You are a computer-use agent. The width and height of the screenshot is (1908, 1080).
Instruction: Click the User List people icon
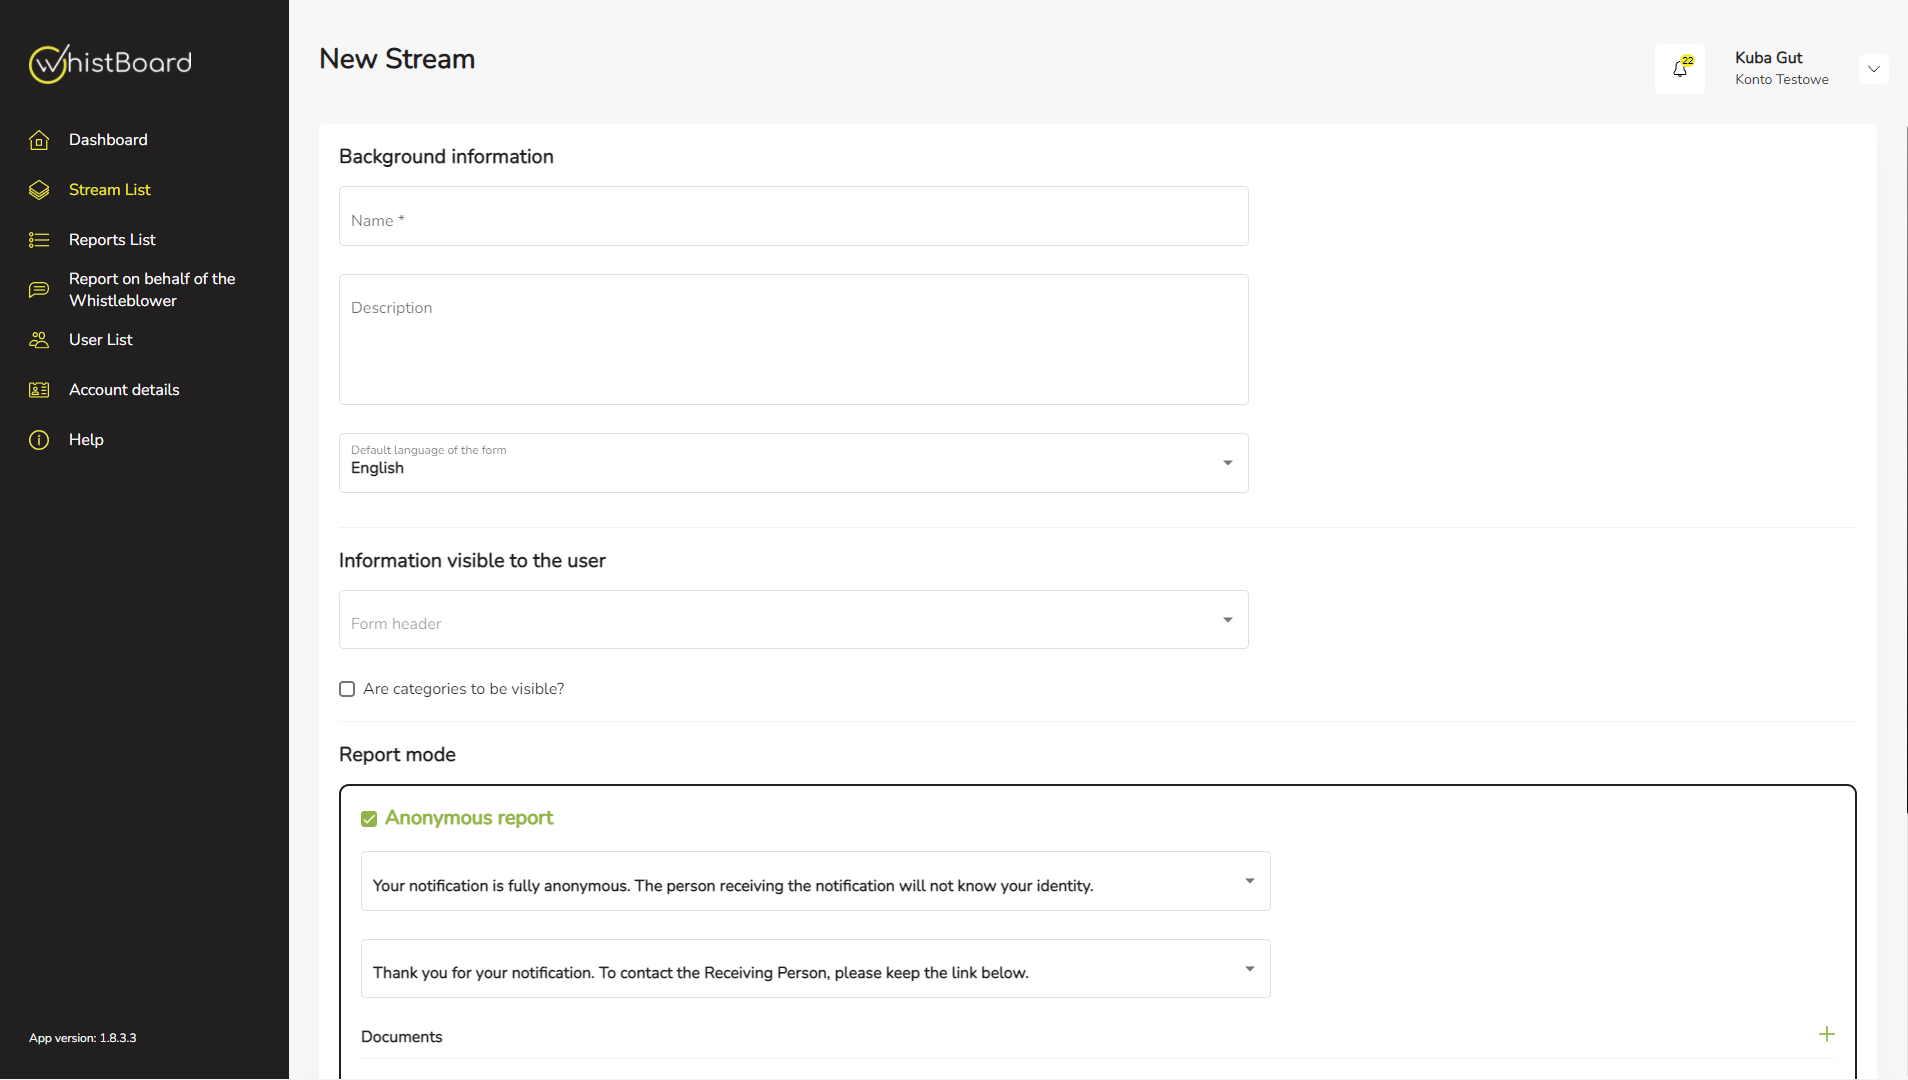[39, 340]
